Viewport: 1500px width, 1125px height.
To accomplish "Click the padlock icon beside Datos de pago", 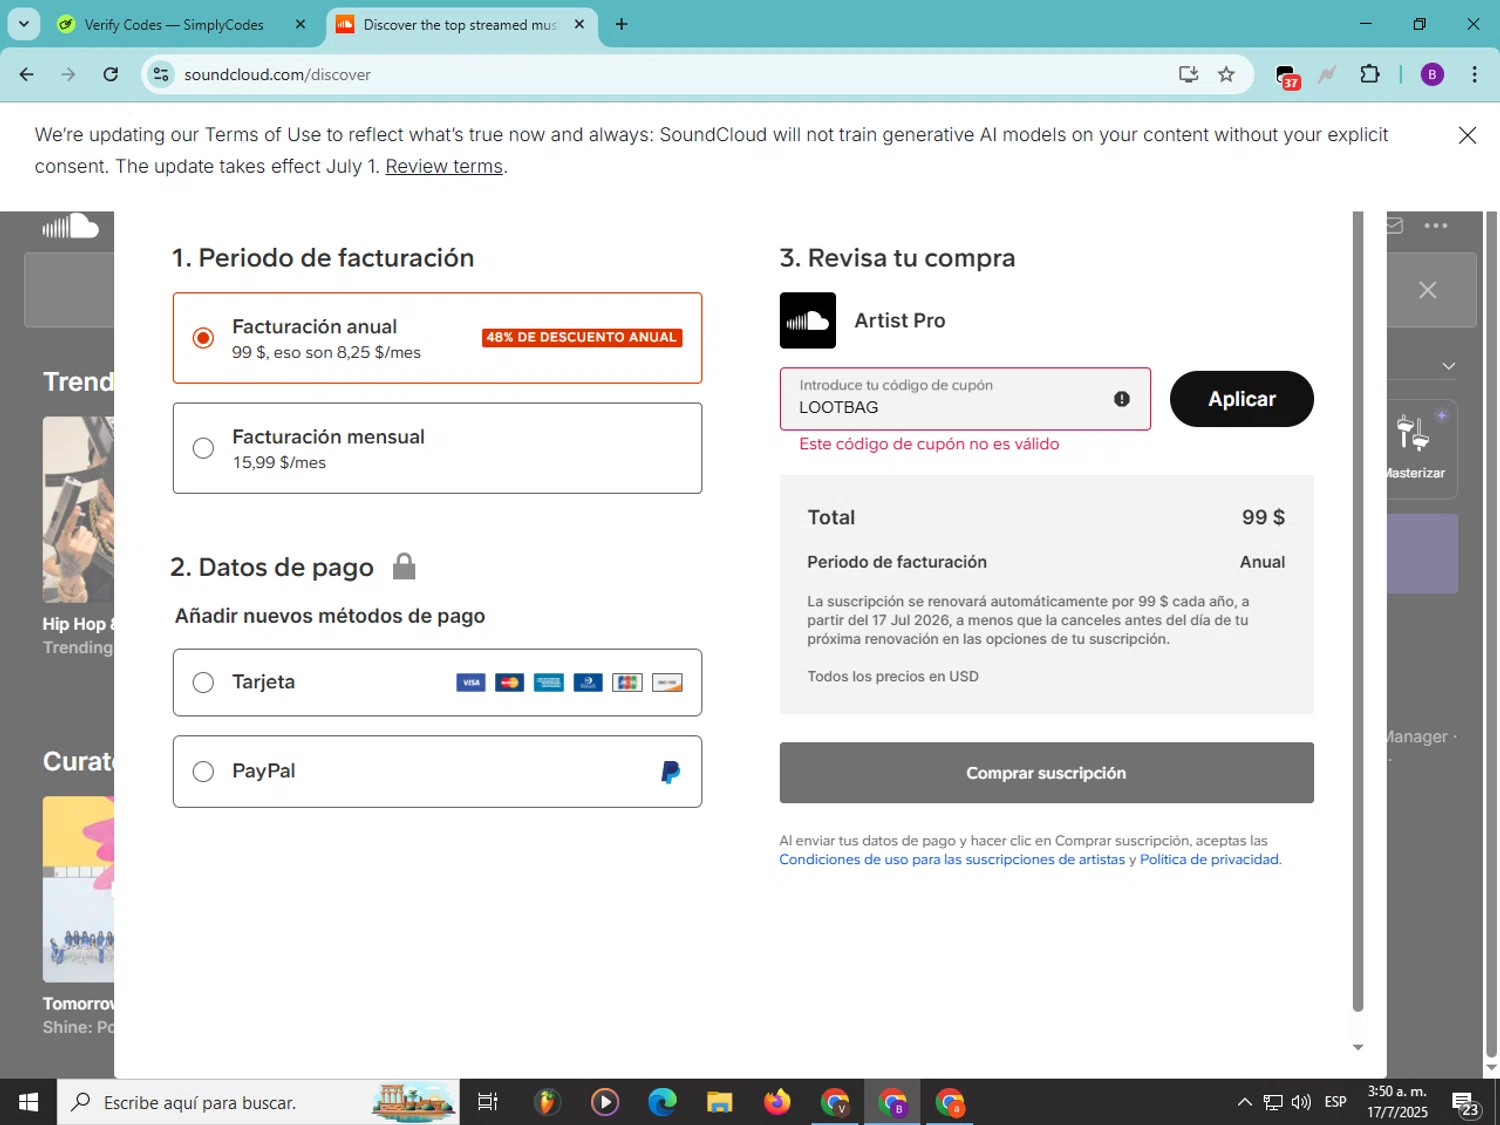I will [404, 566].
